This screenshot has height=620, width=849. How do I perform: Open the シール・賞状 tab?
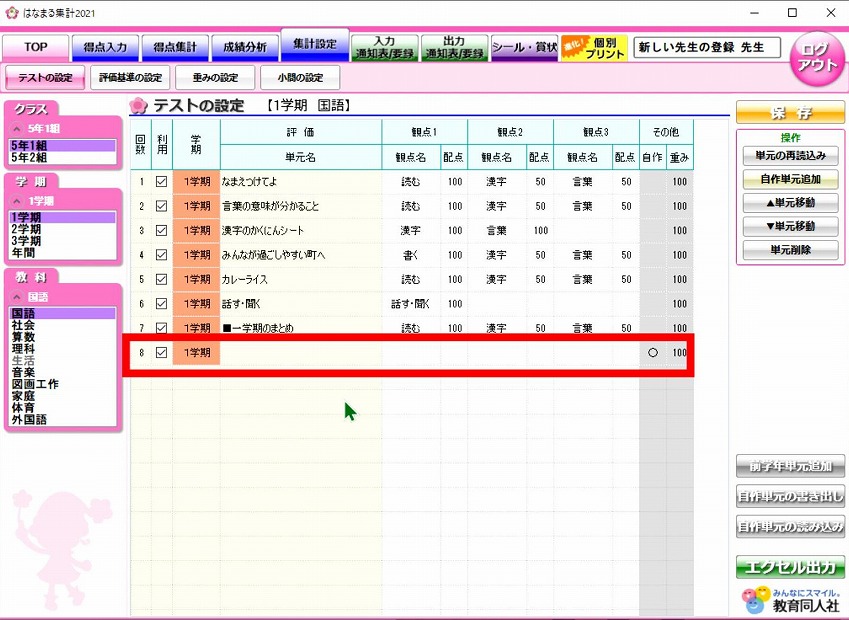pyautogui.click(x=524, y=48)
